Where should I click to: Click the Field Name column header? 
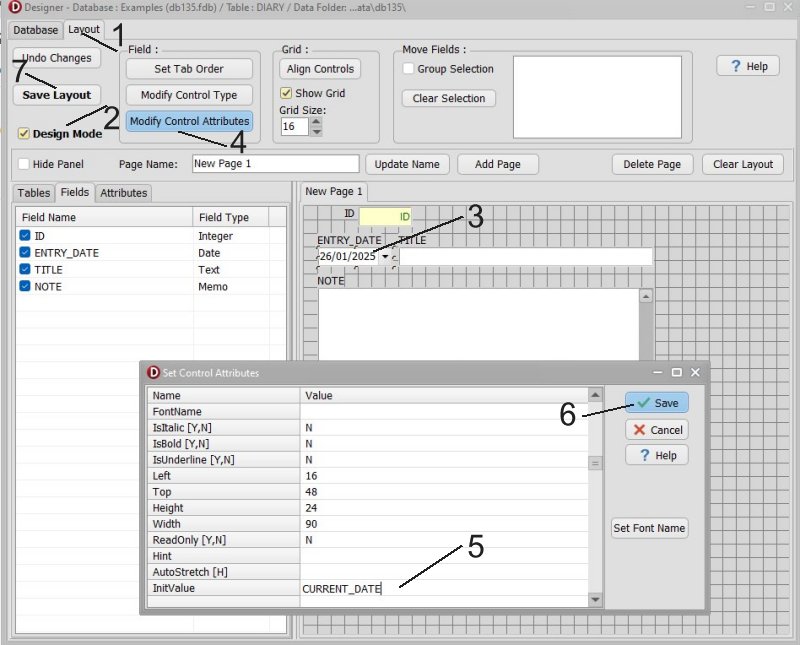(x=105, y=217)
